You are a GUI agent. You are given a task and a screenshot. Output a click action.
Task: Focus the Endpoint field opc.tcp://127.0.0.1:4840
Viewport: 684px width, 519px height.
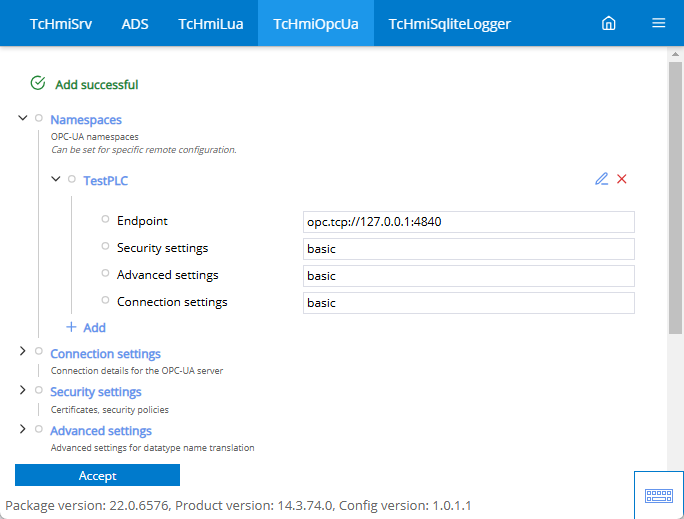pos(469,222)
